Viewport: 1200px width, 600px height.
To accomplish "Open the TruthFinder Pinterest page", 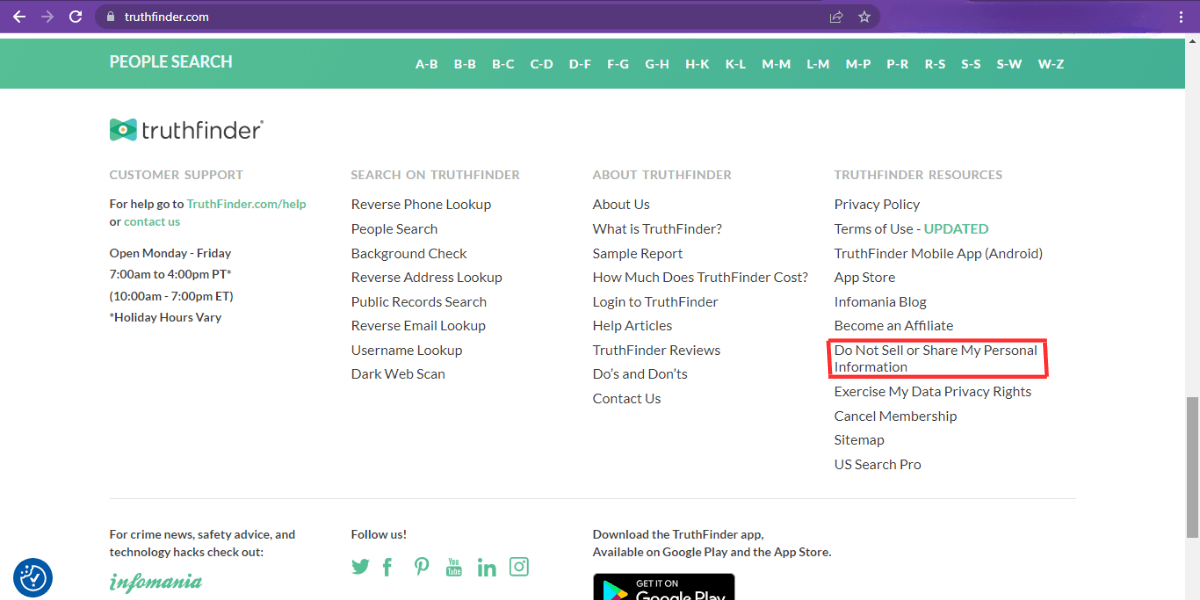I will coord(422,567).
